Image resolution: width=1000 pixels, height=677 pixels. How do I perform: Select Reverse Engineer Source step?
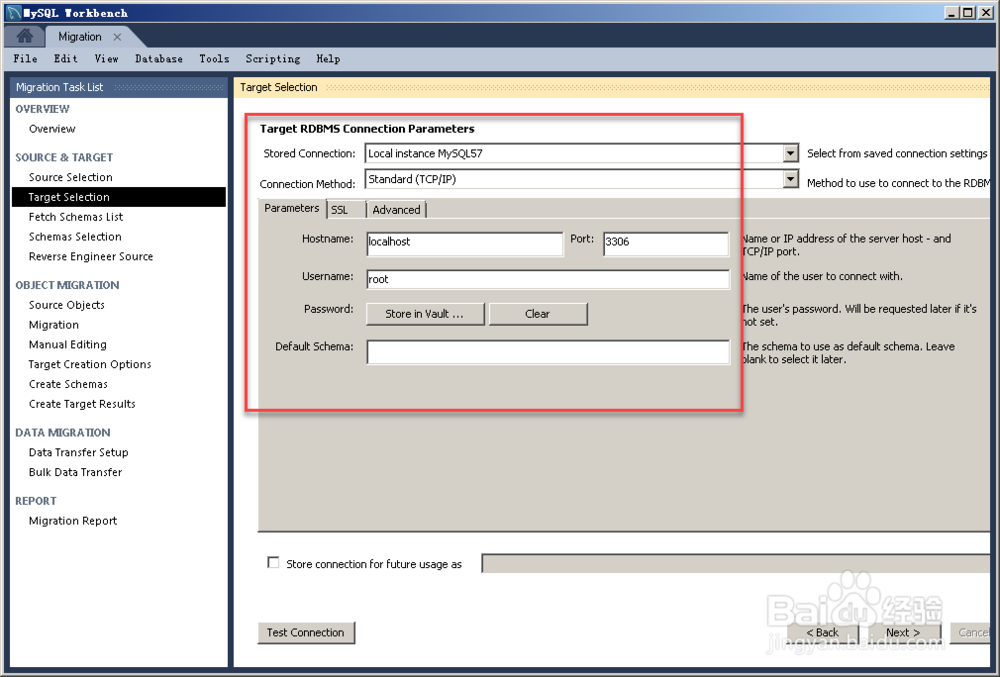(91, 256)
